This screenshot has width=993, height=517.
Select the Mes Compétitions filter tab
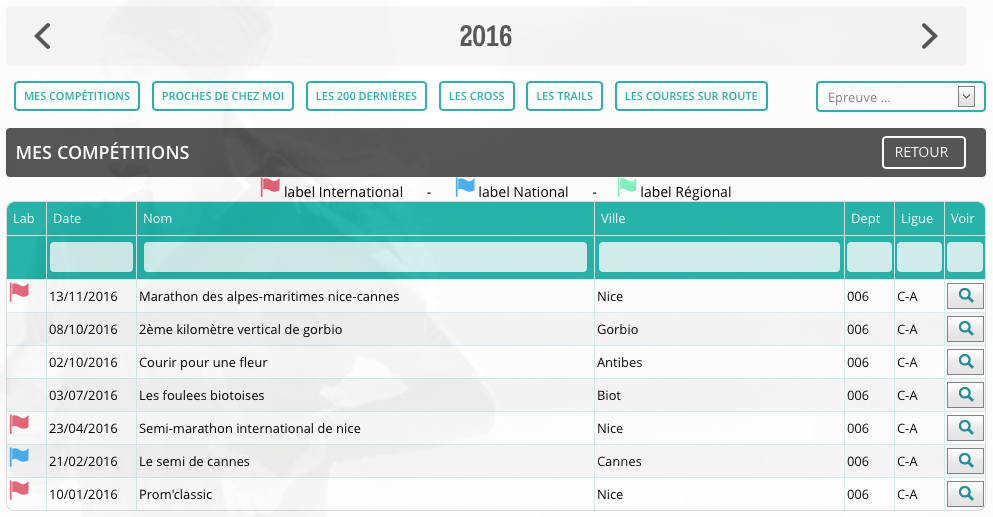pos(77,97)
